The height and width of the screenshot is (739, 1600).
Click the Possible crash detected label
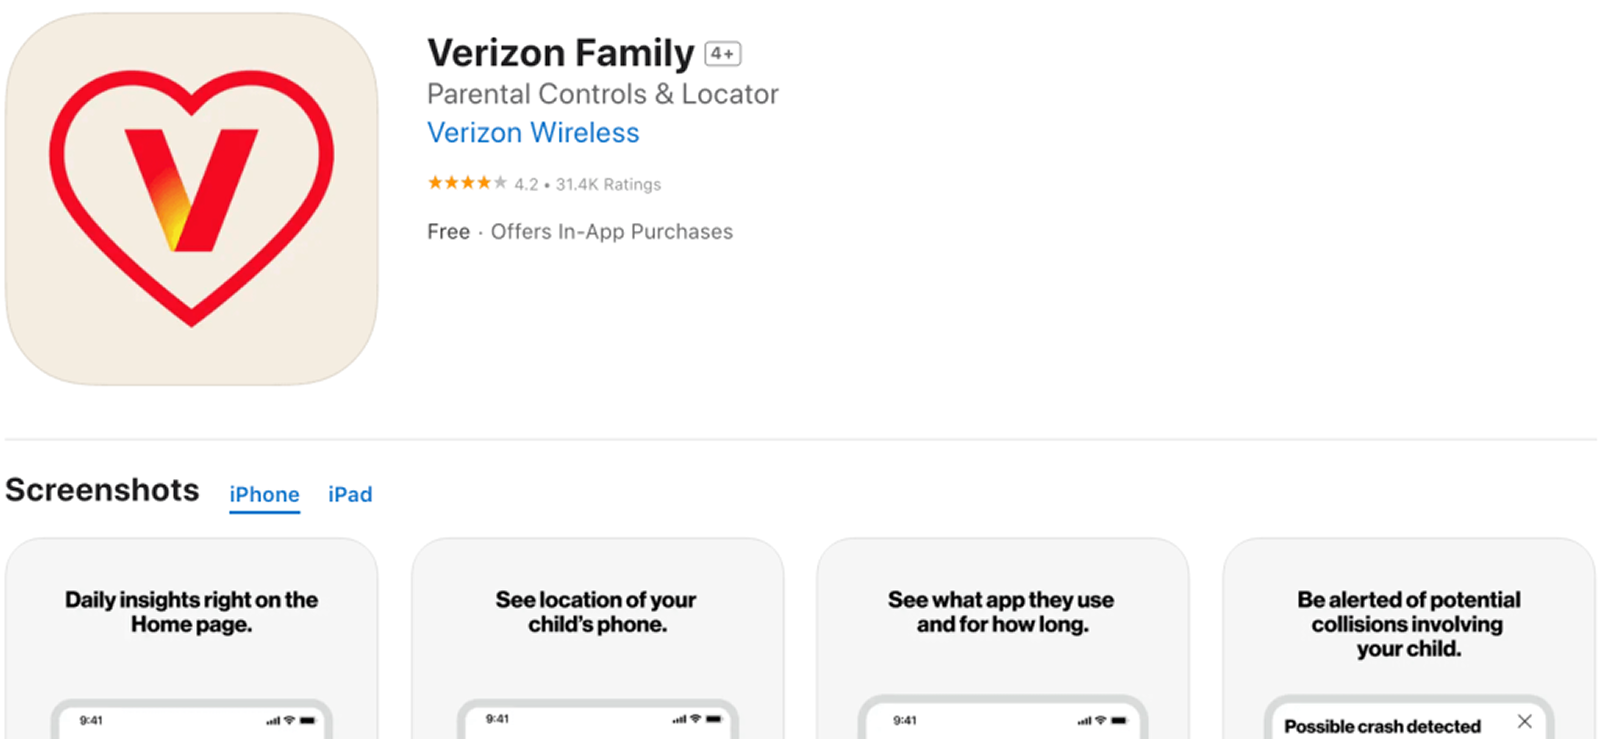pyautogui.click(x=1382, y=726)
